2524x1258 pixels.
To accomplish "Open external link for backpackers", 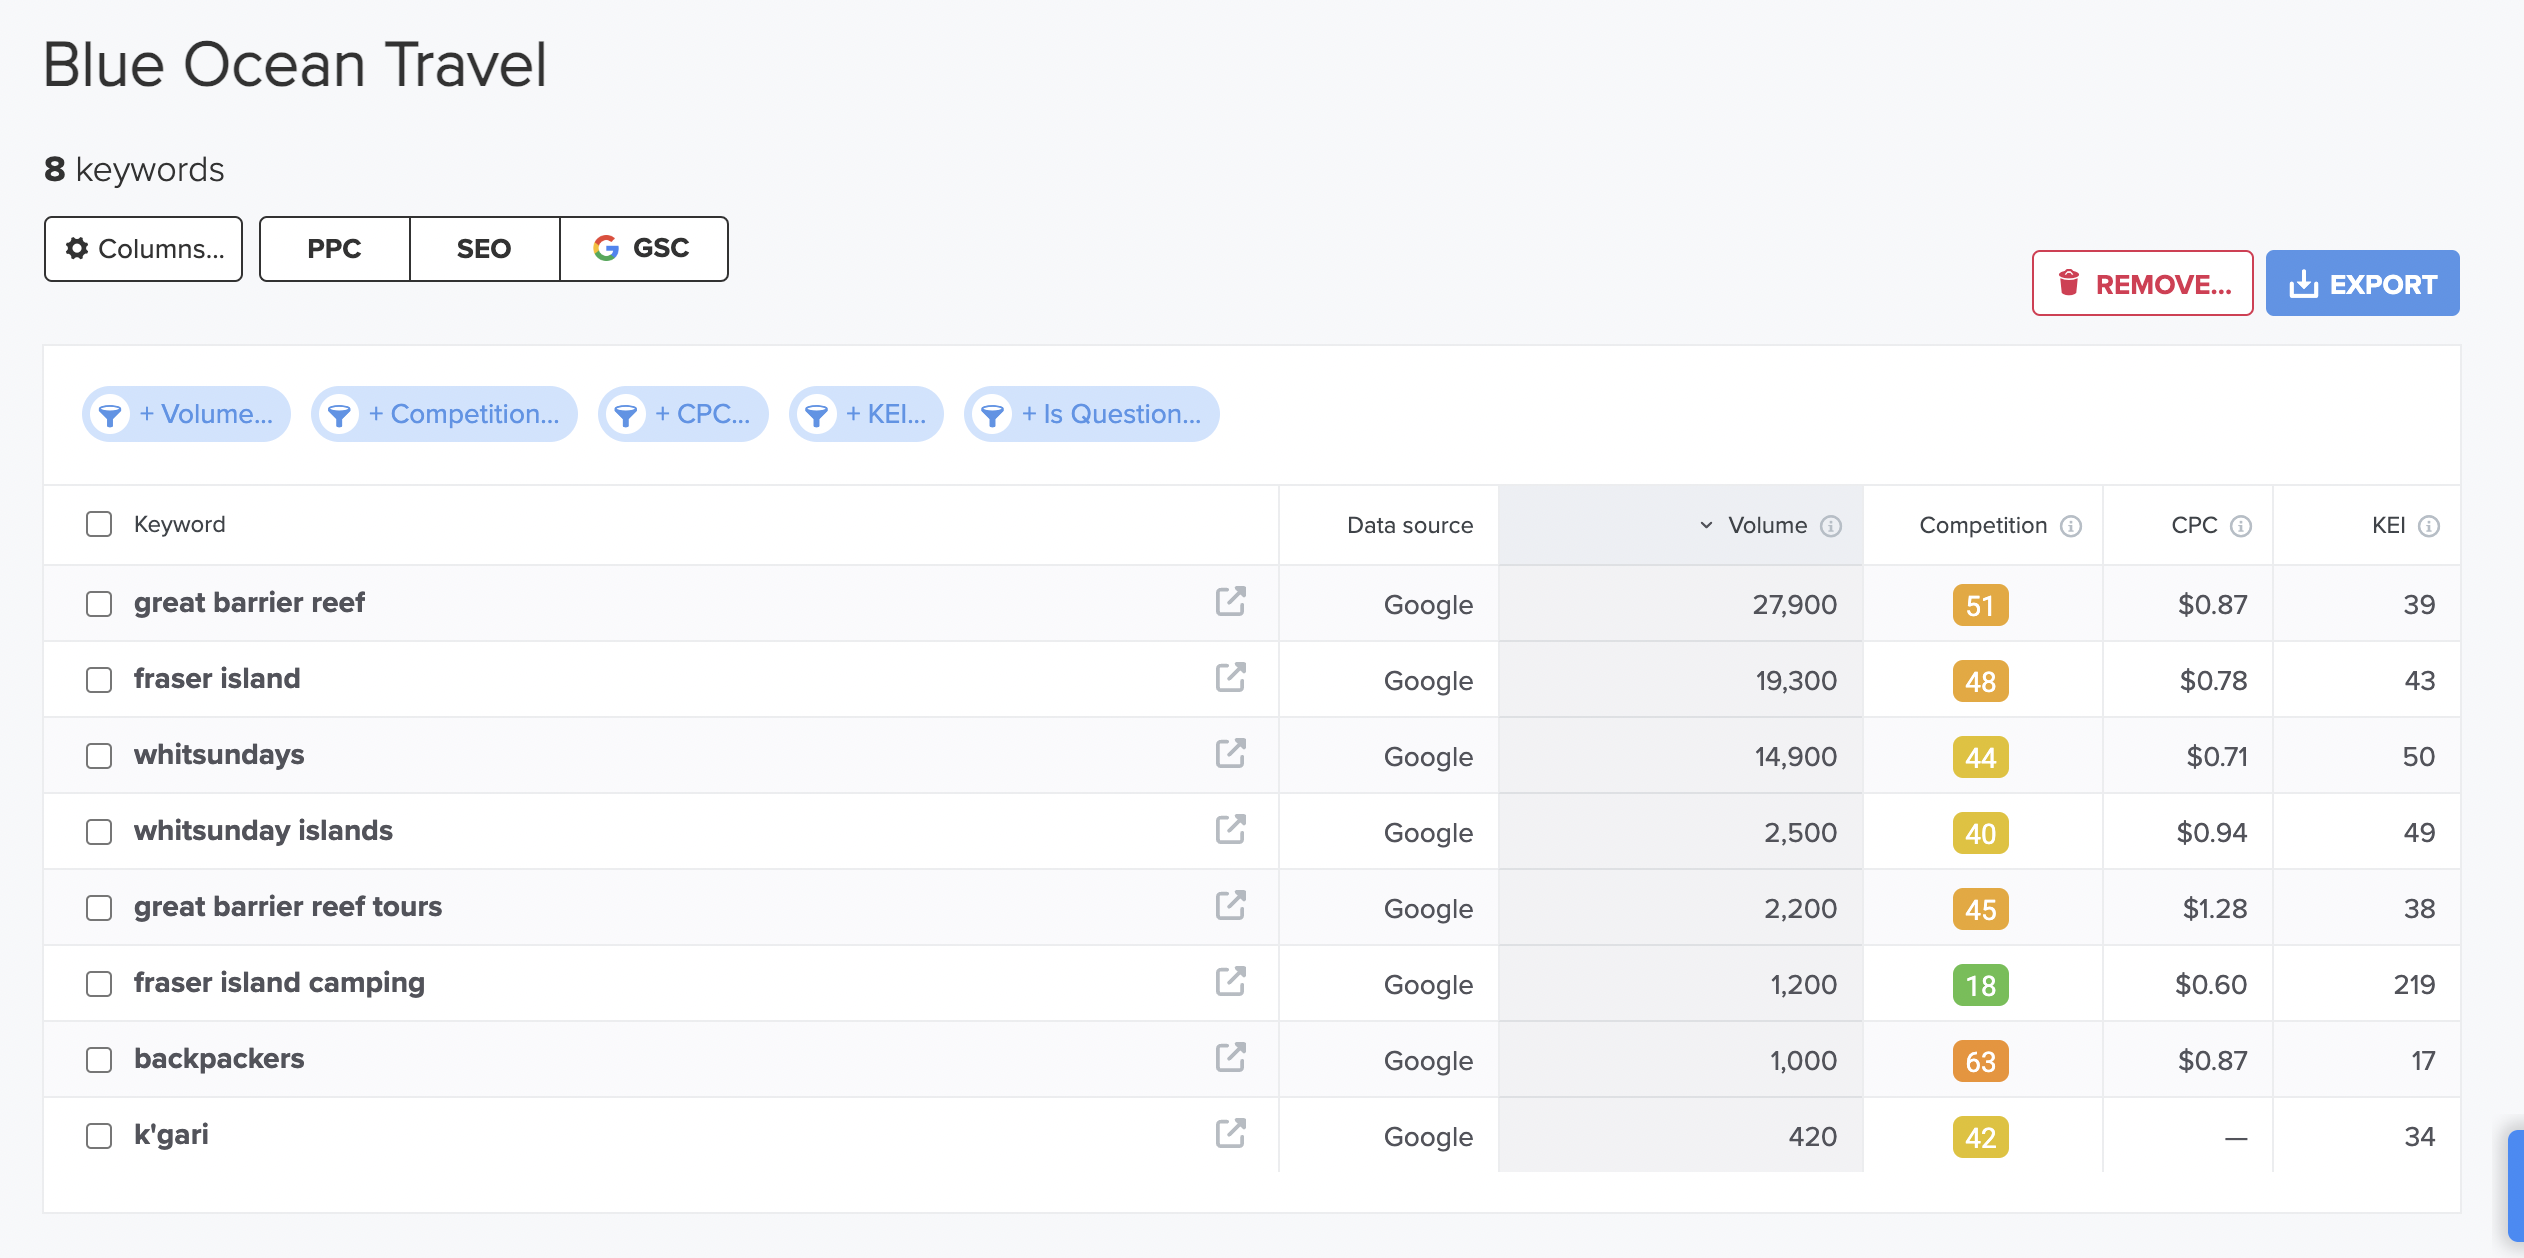I will [x=1230, y=1057].
